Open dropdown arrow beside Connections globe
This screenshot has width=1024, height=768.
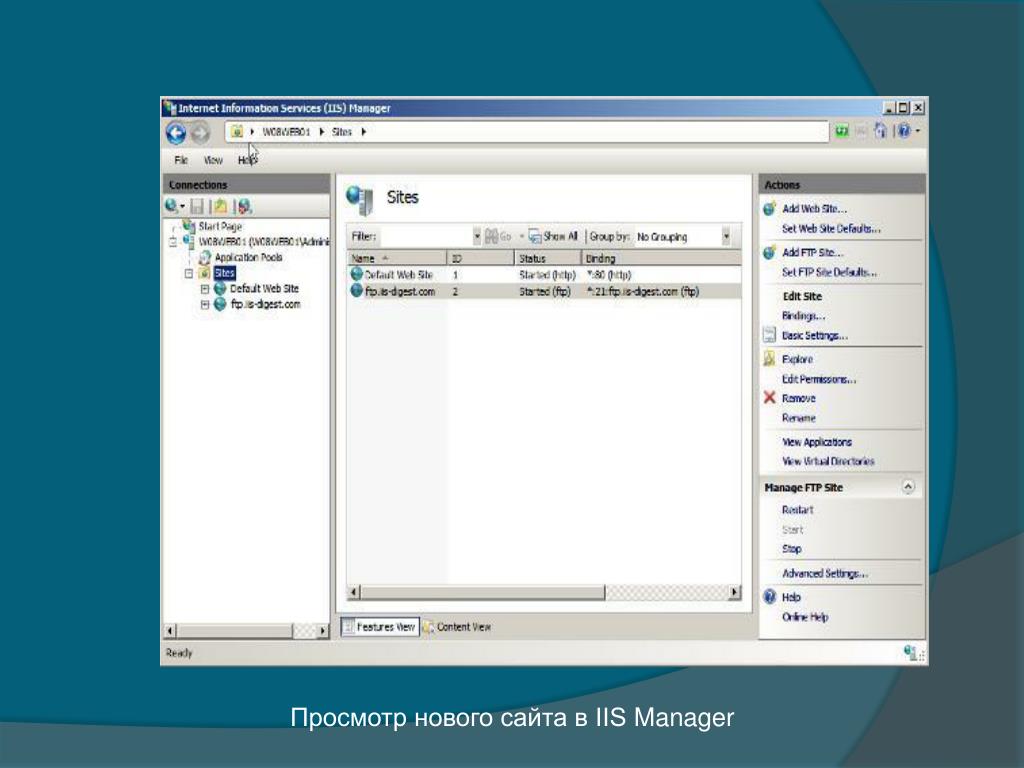click(x=183, y=207)
